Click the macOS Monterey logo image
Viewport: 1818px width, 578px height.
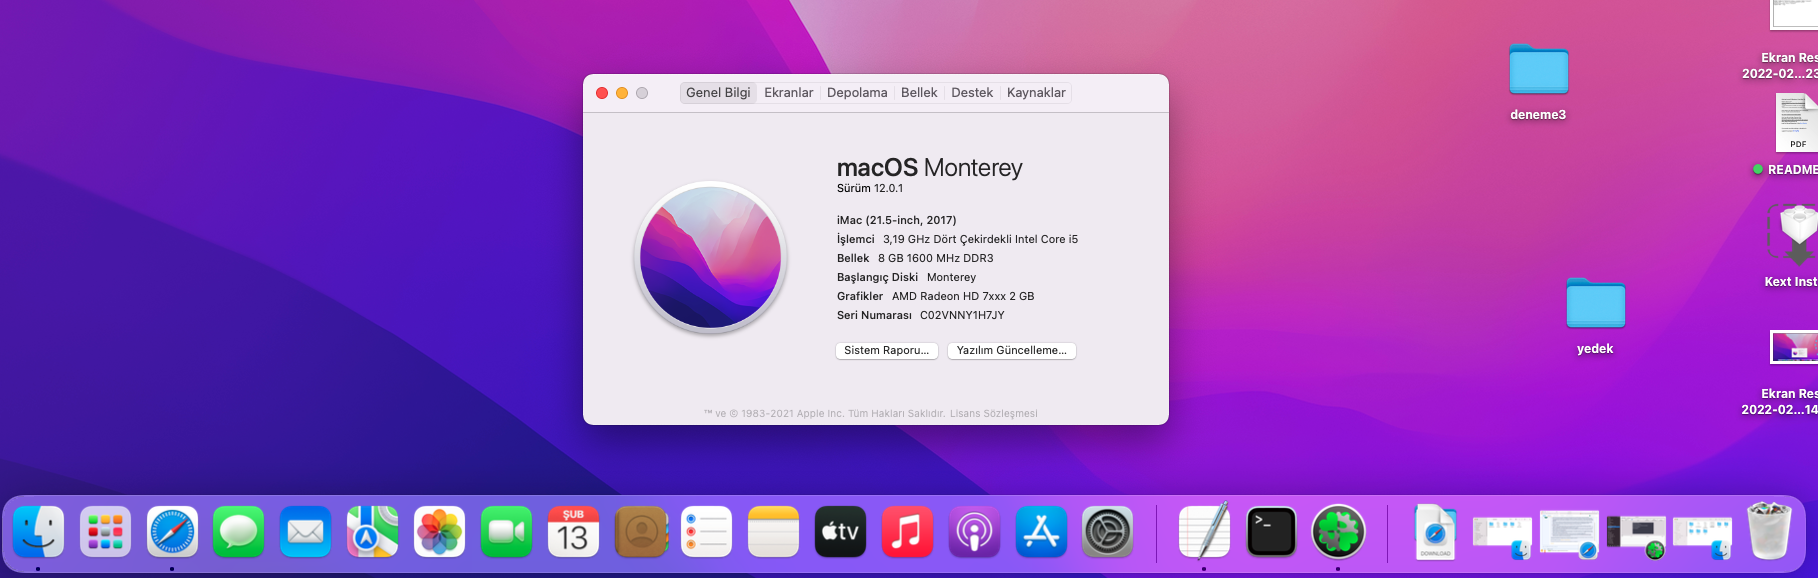tap(711, 257)
